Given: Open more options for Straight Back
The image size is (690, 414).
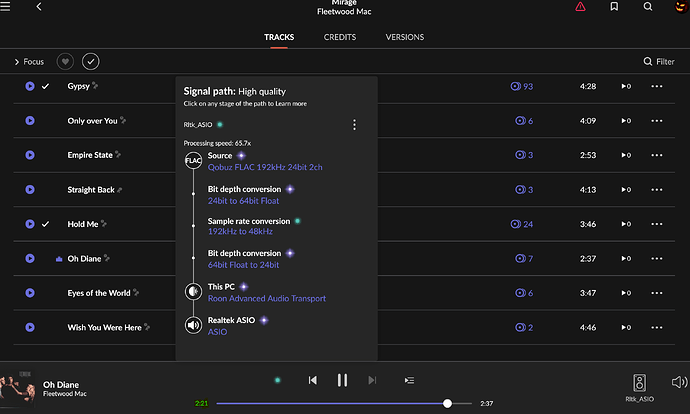Looking at the screenshot, I should [x=657, y=190].
